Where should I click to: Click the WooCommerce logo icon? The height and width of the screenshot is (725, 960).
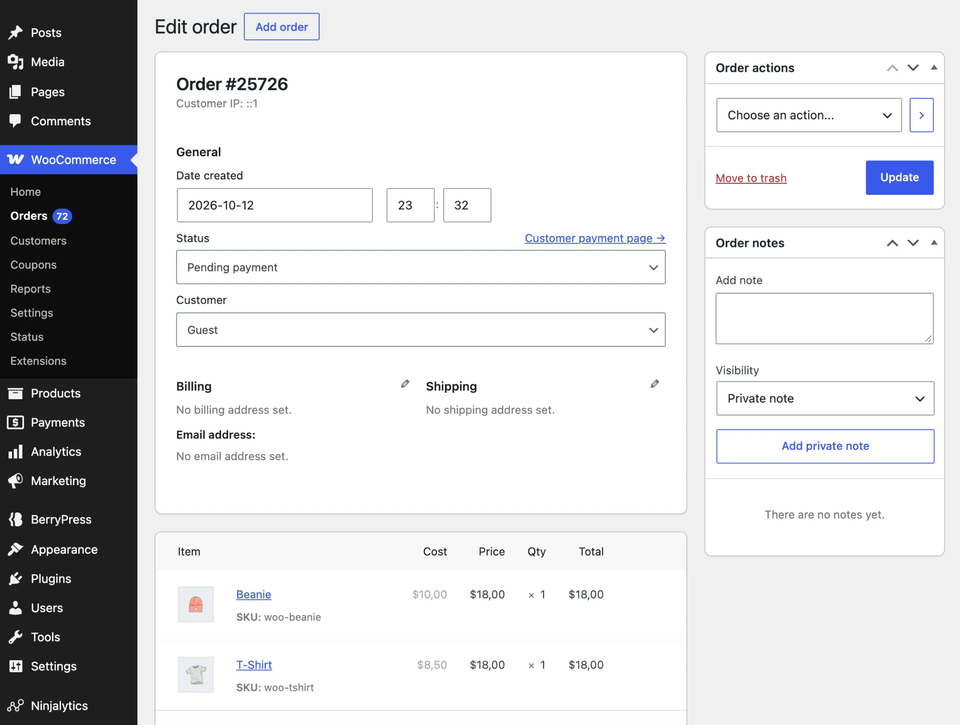point(15,160)
